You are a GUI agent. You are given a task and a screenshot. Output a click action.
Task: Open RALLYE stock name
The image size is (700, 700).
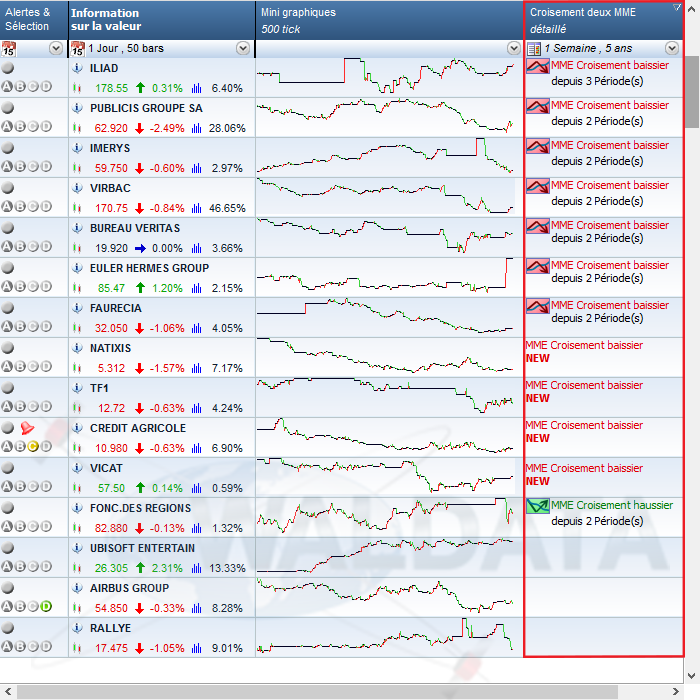[110, 628]
